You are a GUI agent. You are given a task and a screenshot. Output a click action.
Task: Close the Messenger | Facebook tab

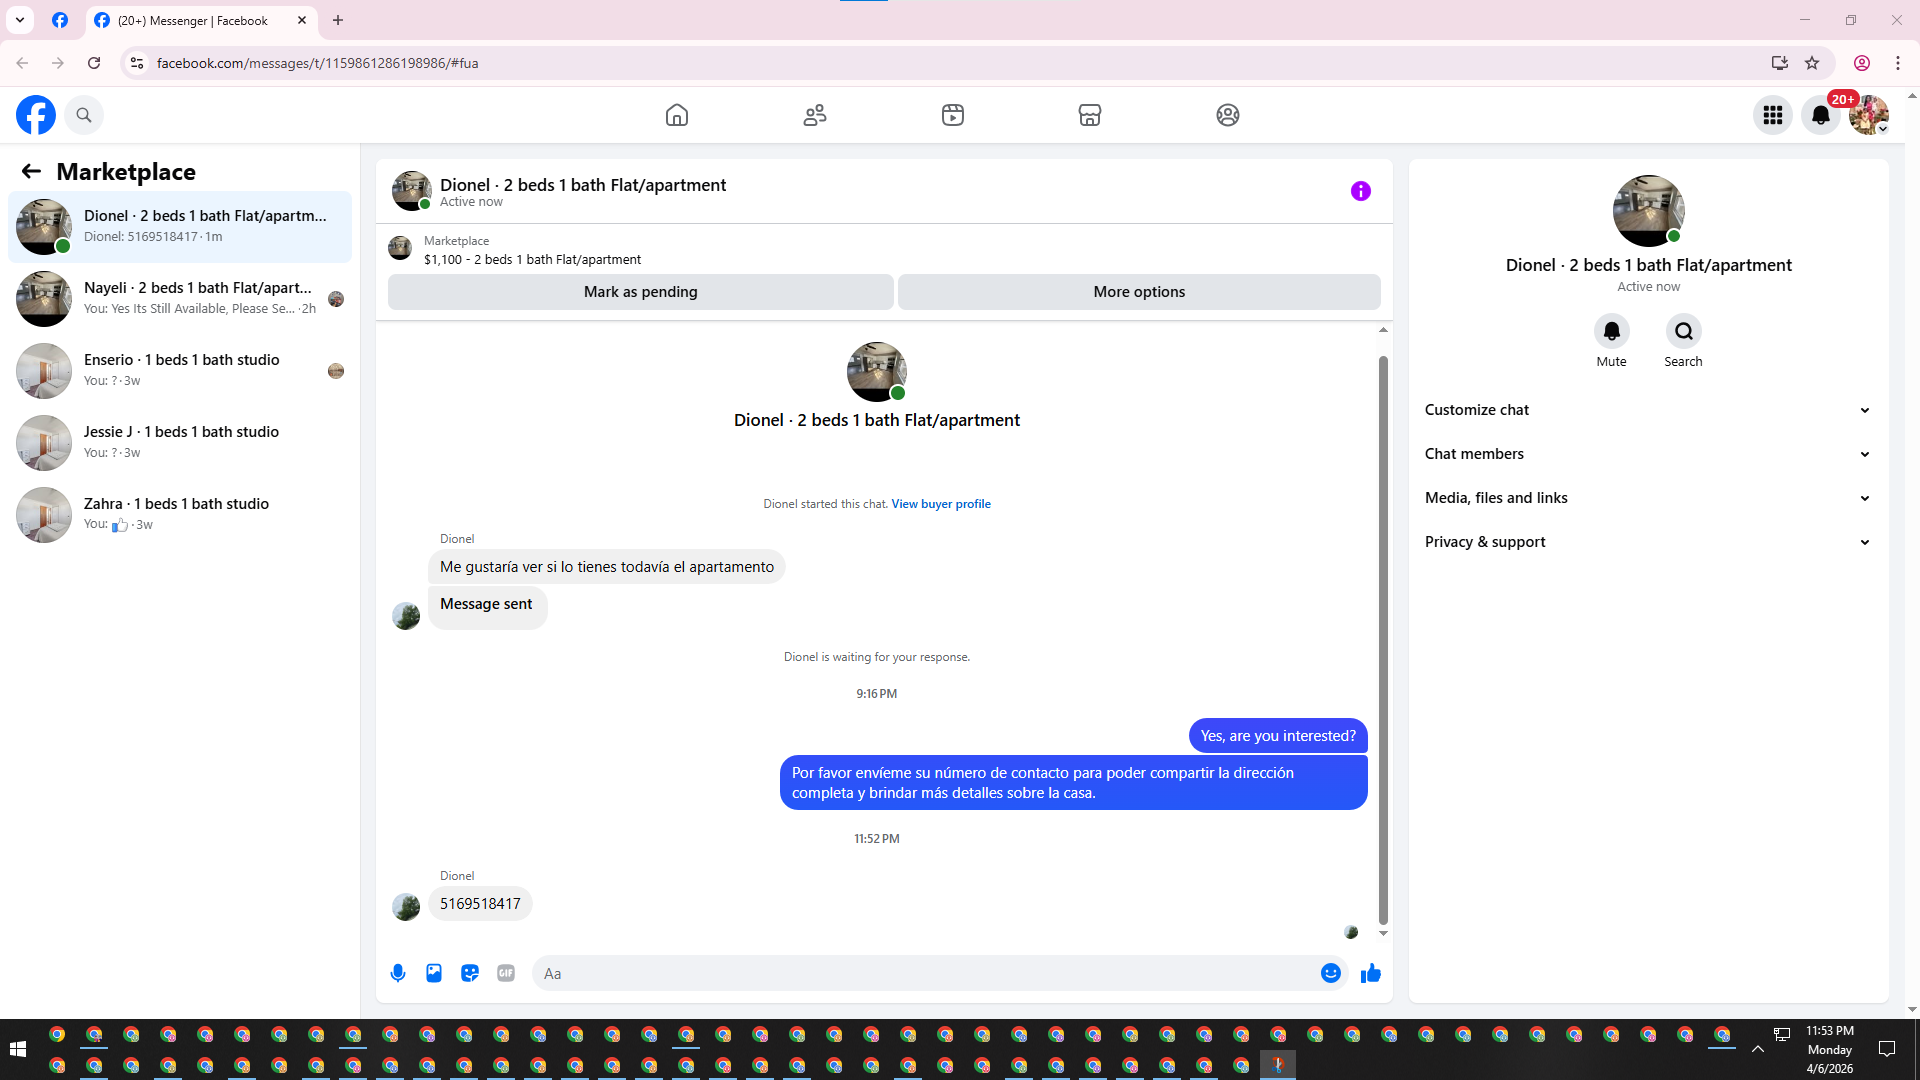click(302, 20)
